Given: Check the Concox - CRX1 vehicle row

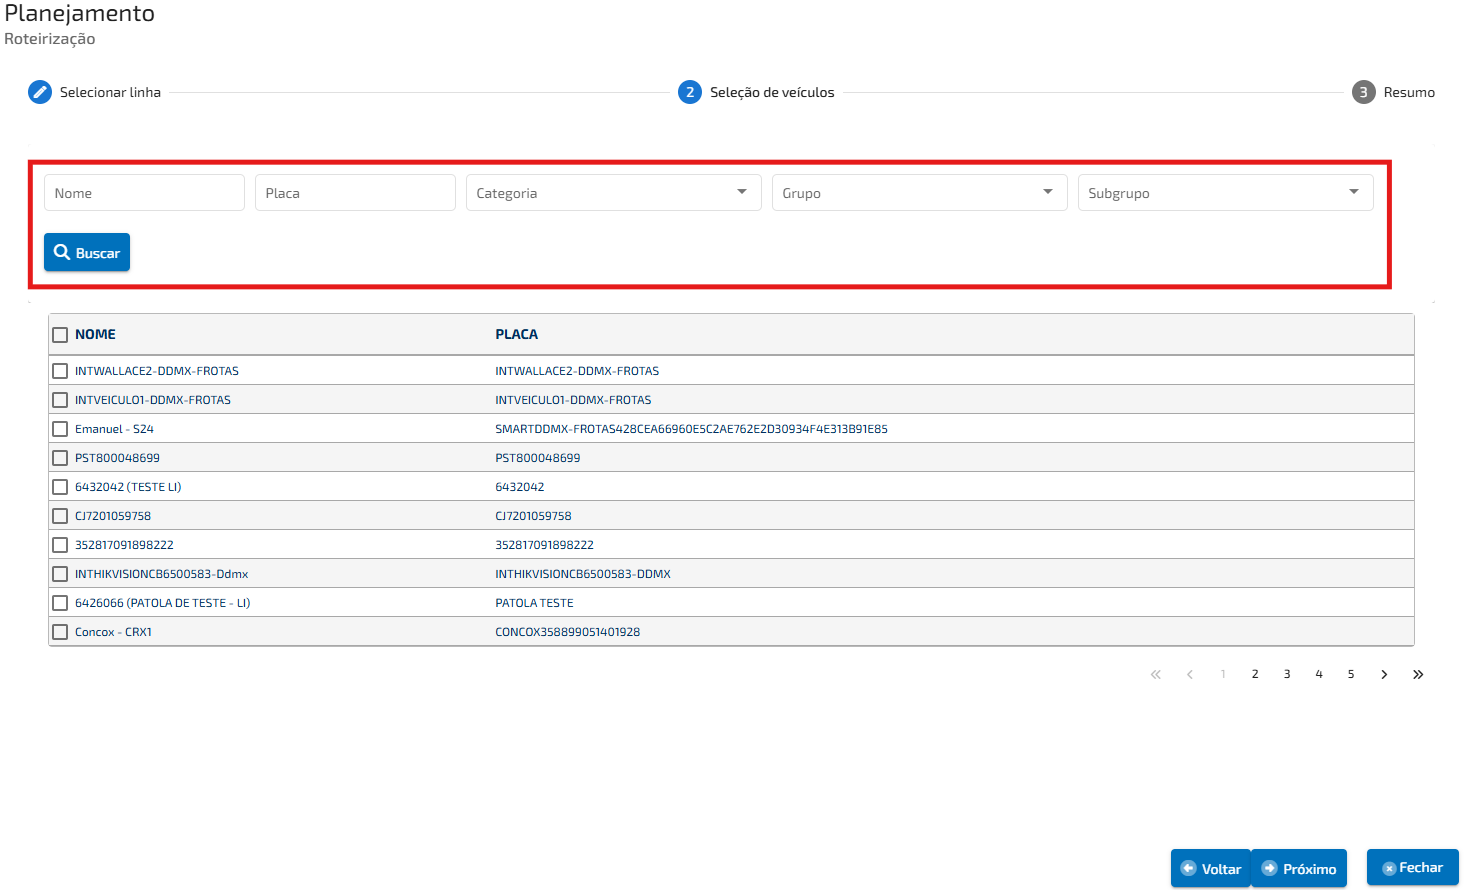Looking at the screenshot, I should pyautogui.click(x=60, y=632).
